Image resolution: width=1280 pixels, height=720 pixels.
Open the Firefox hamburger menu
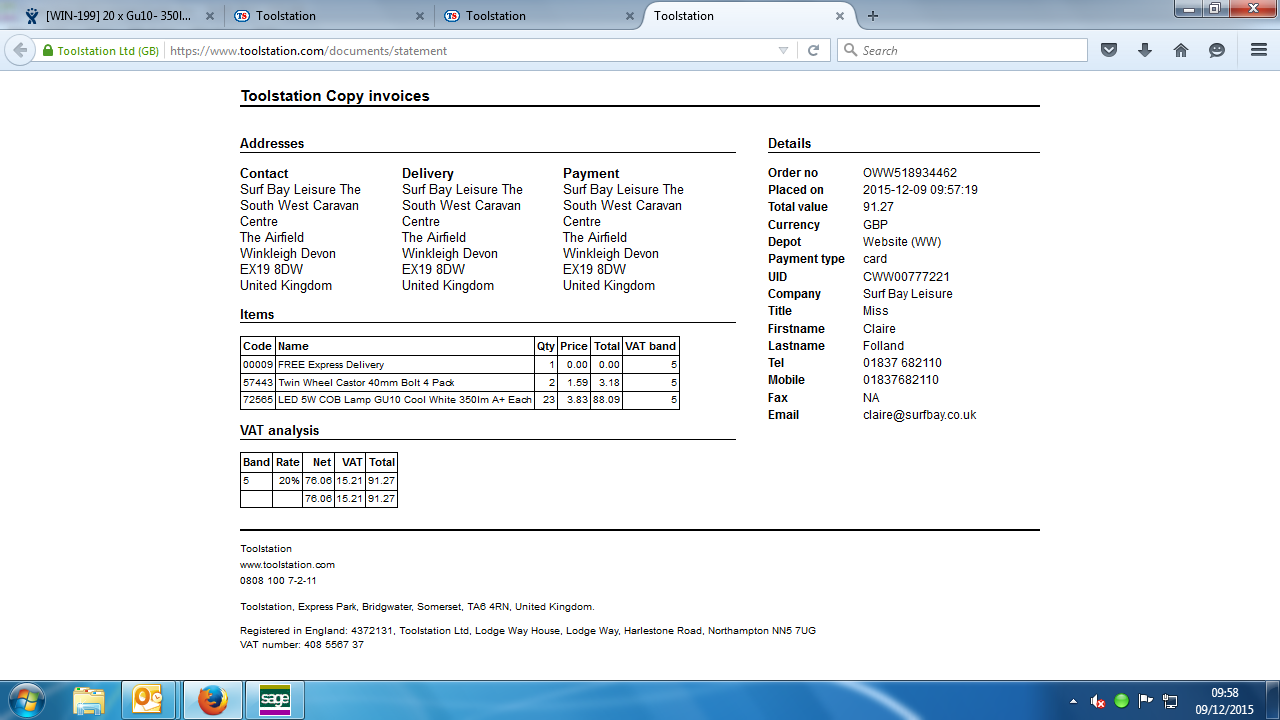click(1259, 50)
